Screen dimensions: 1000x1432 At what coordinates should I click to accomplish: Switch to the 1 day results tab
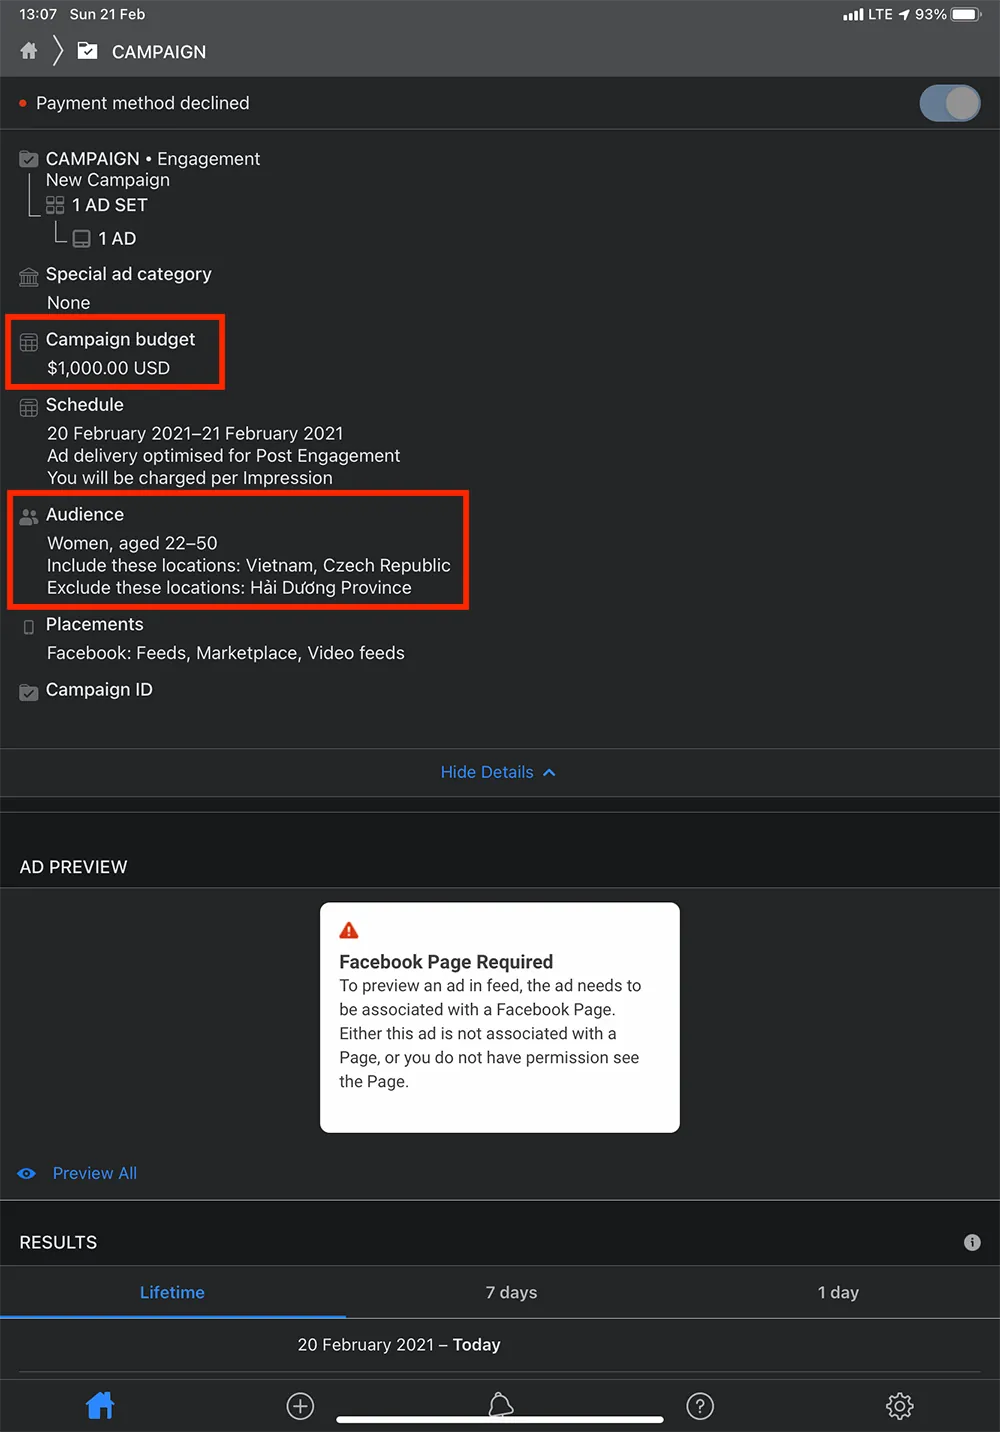pyautogui.click(x=838, y=1292)
